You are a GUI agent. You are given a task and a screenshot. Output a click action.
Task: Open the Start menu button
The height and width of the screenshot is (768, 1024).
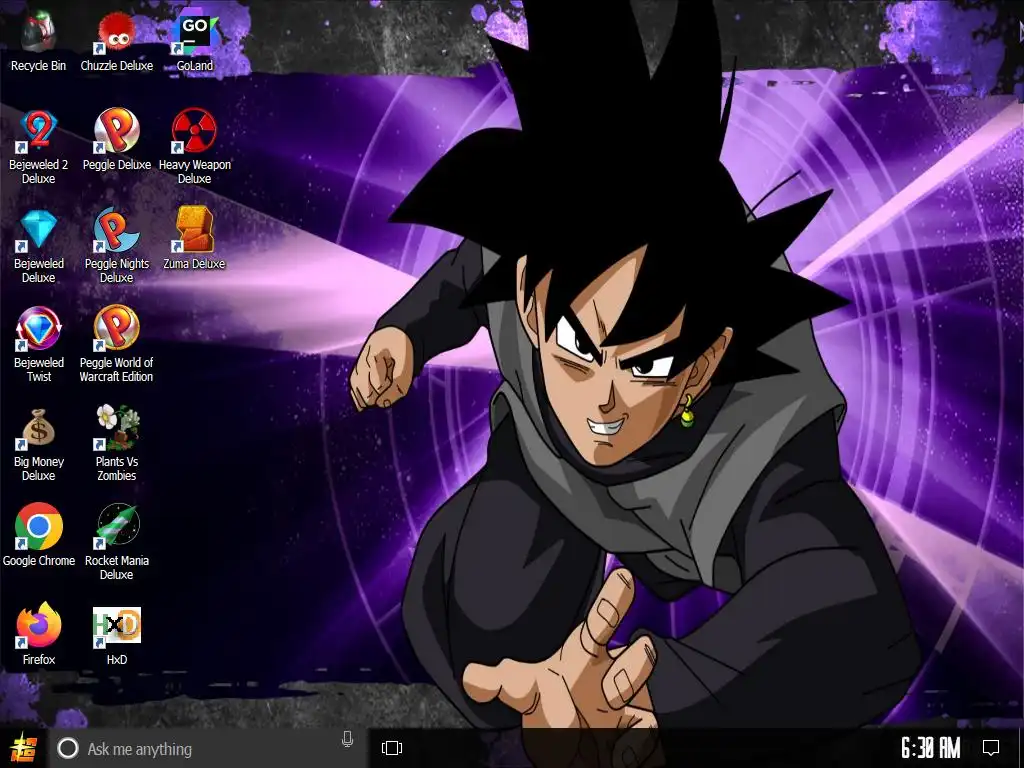[x=24, y=748]
